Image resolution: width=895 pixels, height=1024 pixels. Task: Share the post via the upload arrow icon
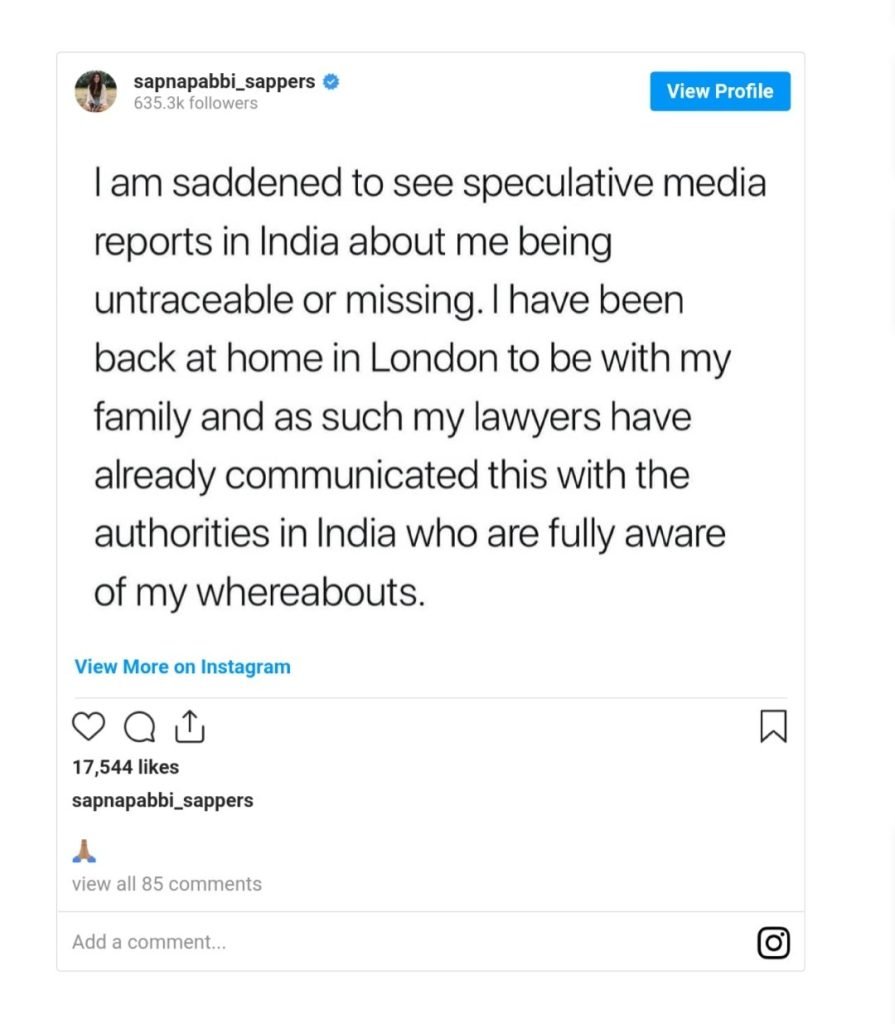[x=190, y=727]
